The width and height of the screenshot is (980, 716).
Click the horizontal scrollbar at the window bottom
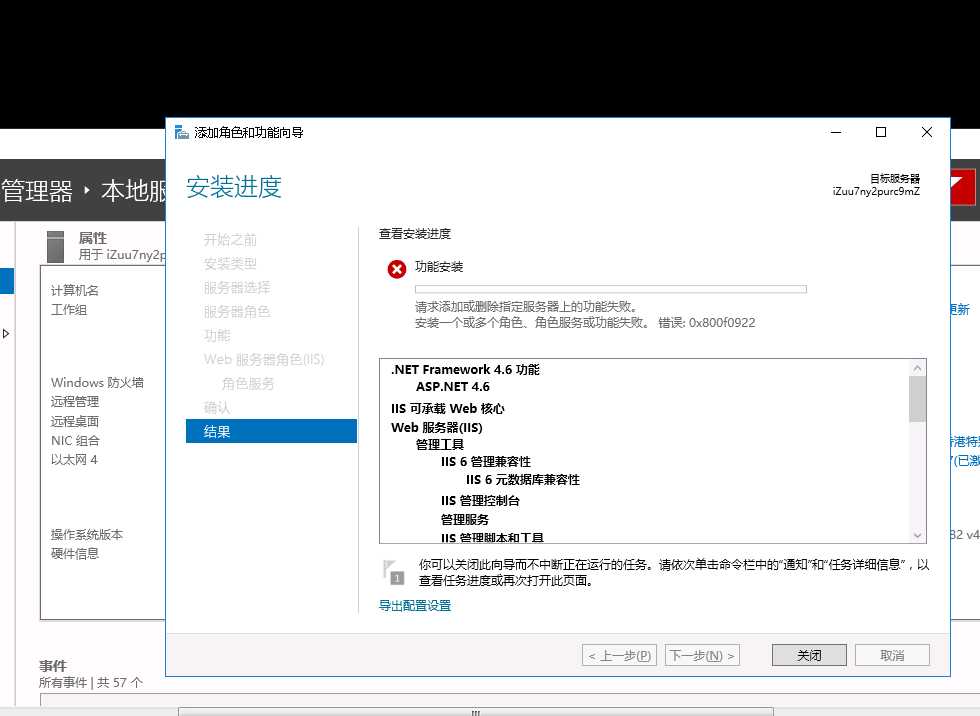(x=476, y=712)
